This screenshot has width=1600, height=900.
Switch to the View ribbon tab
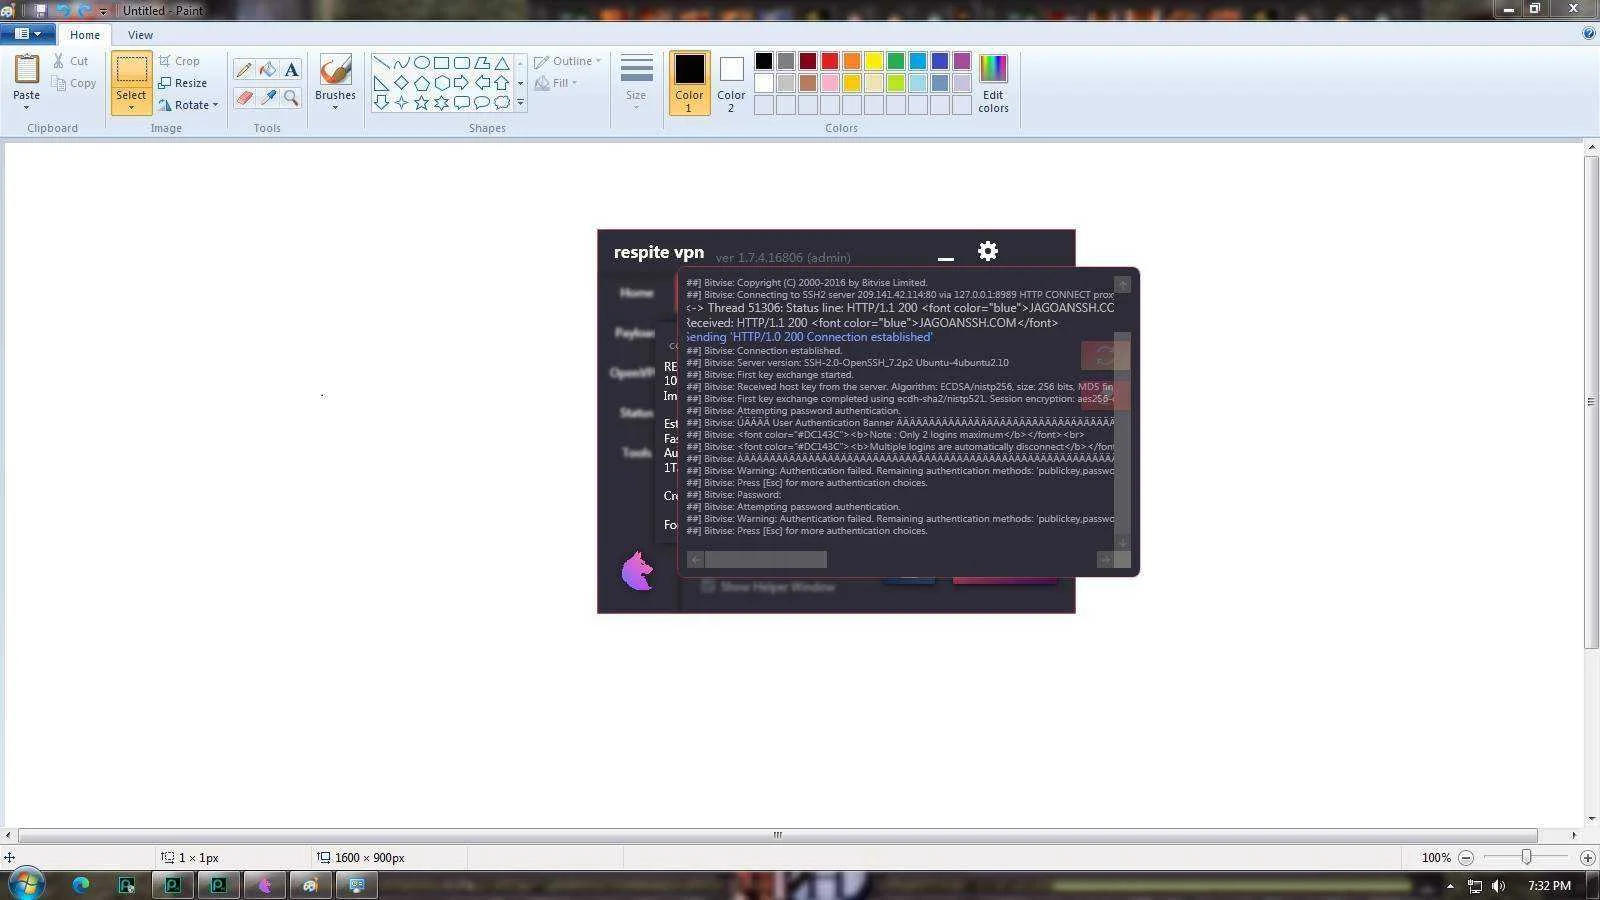tap(140, 35)
